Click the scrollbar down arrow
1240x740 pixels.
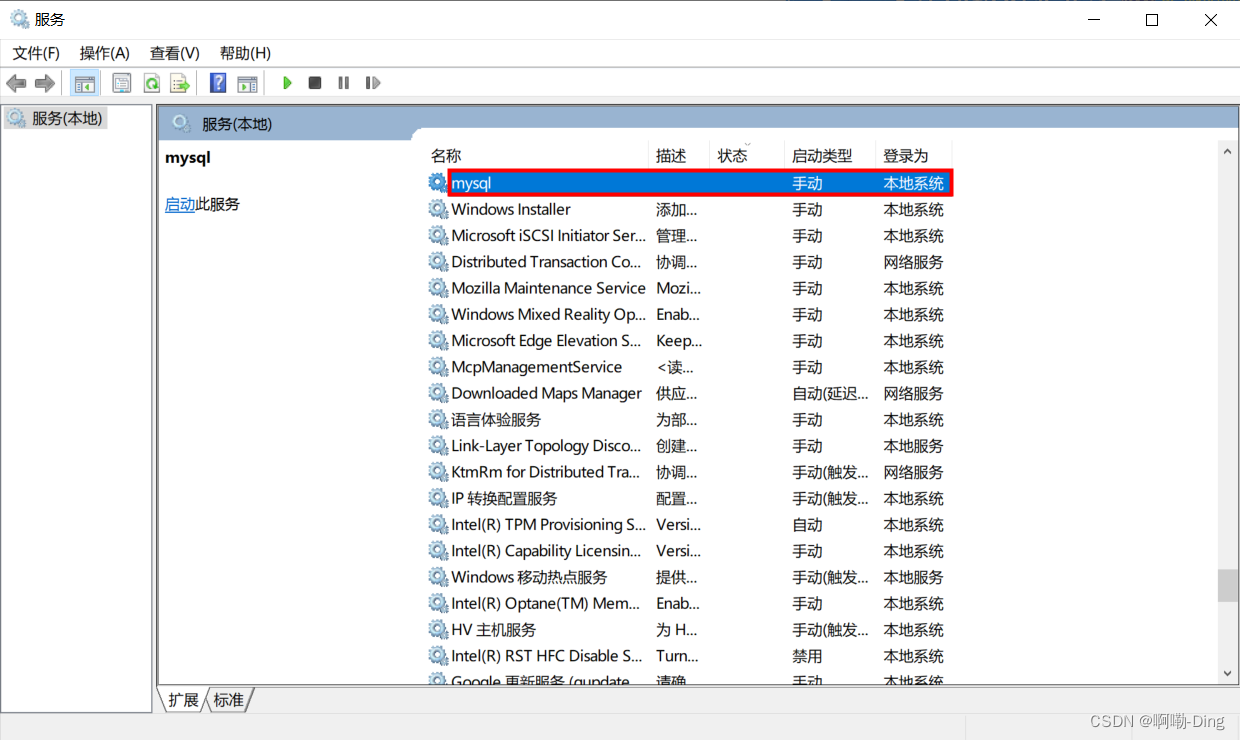click(1227, 673)
